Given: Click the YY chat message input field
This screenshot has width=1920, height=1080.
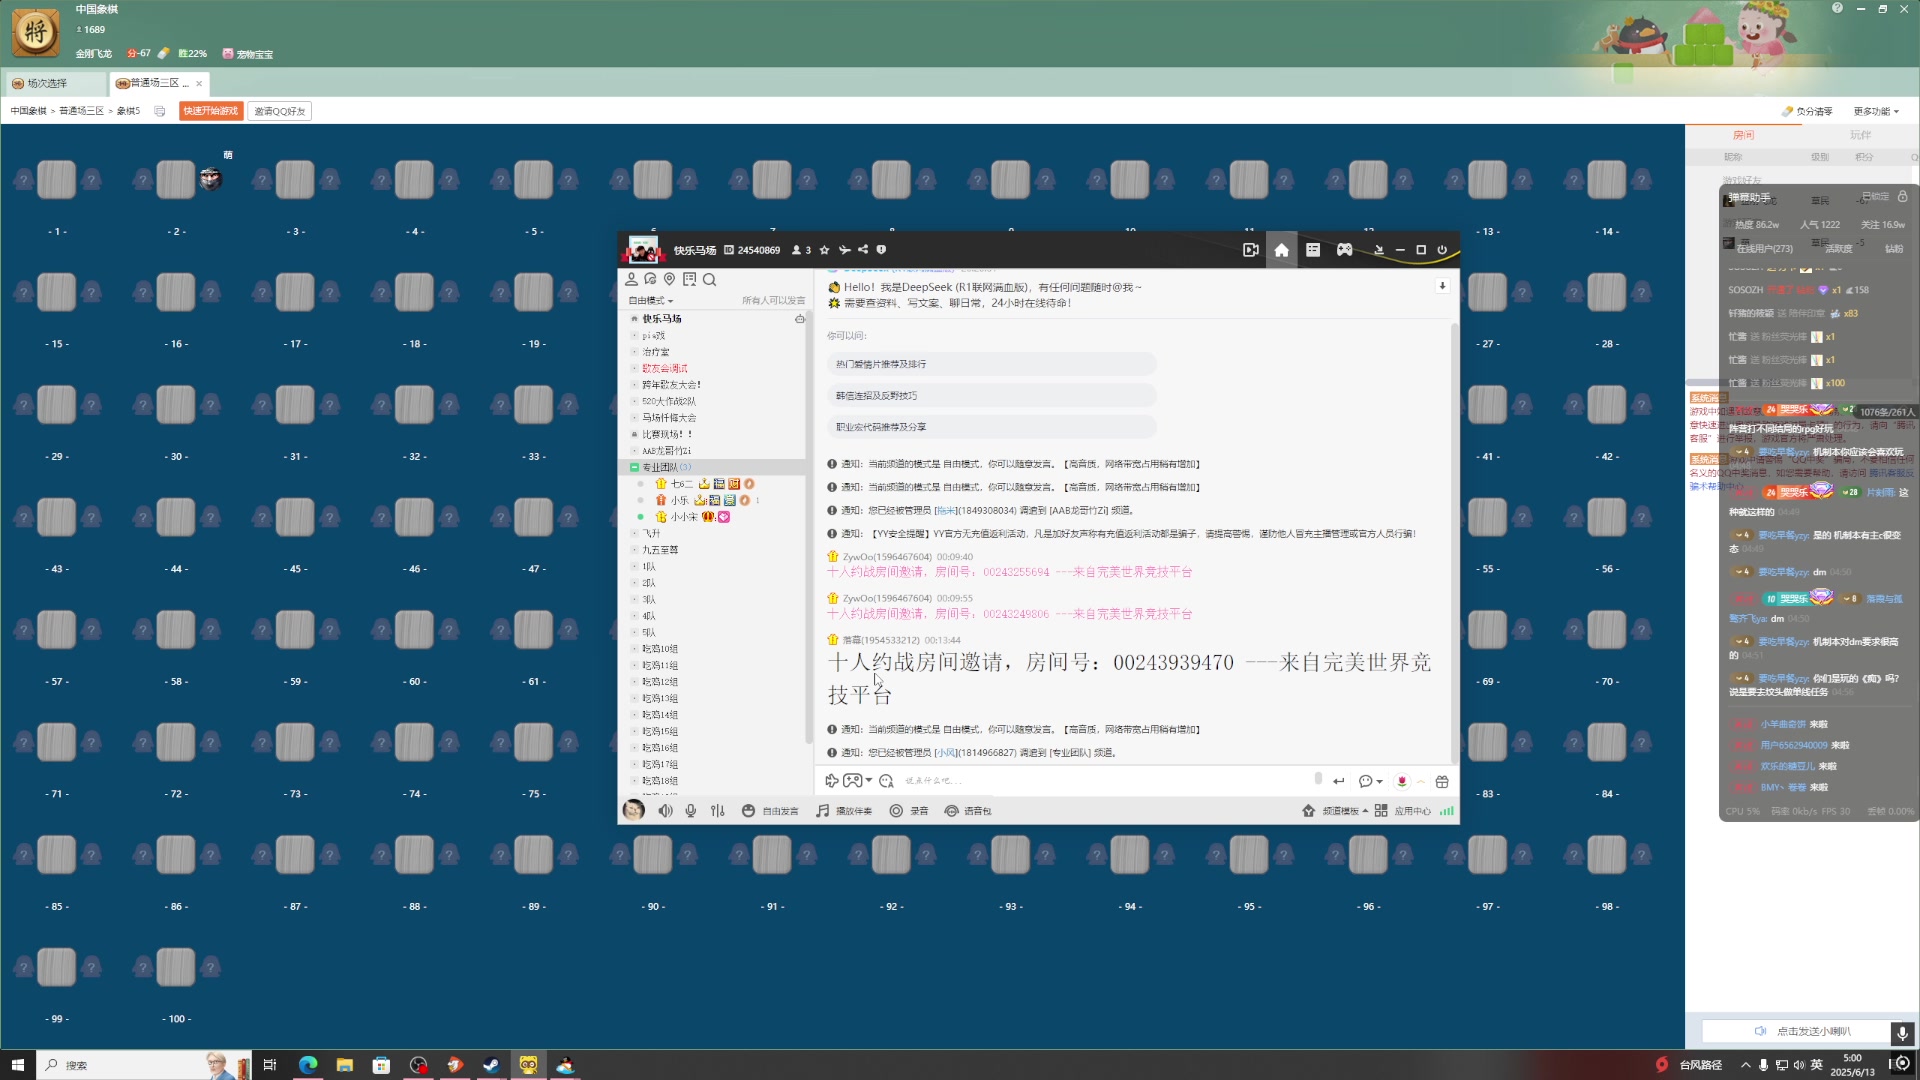Looking at the screenshot, I should coord(1105,781).
